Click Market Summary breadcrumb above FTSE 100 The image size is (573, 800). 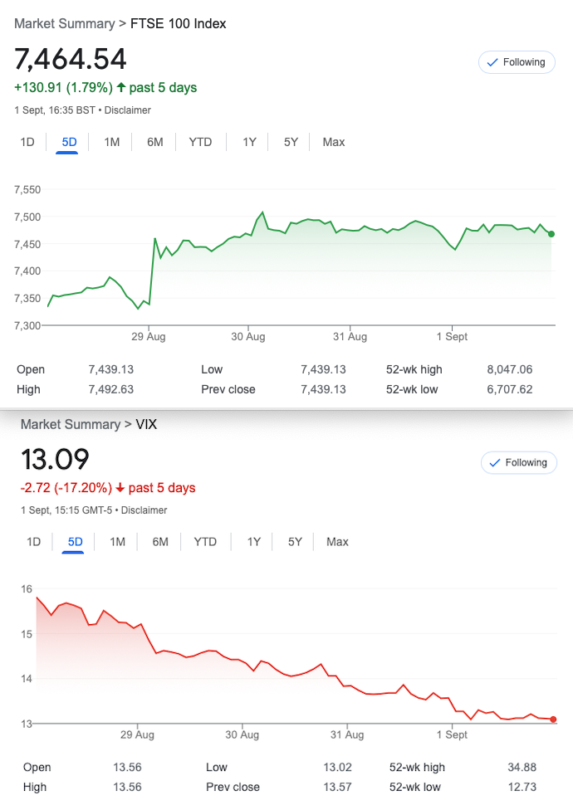click(x=64, y=24)
